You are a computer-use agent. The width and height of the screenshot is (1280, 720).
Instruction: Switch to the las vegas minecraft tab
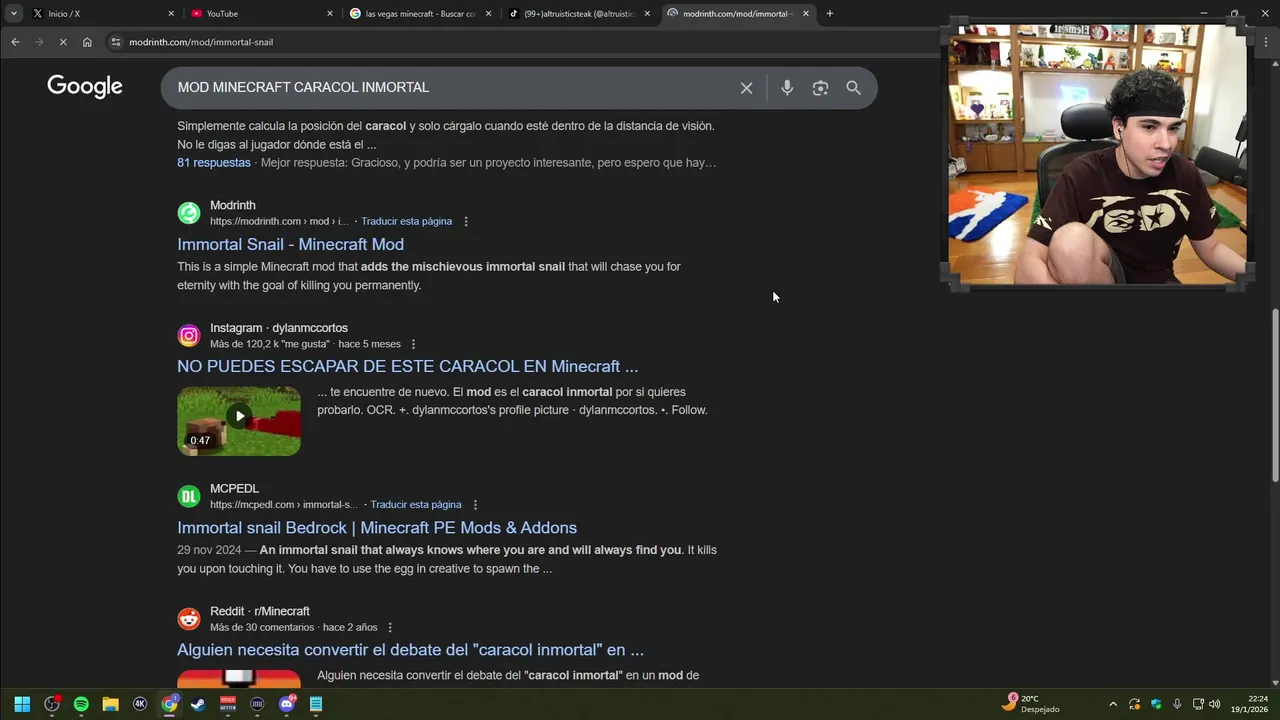coord(420,13)
